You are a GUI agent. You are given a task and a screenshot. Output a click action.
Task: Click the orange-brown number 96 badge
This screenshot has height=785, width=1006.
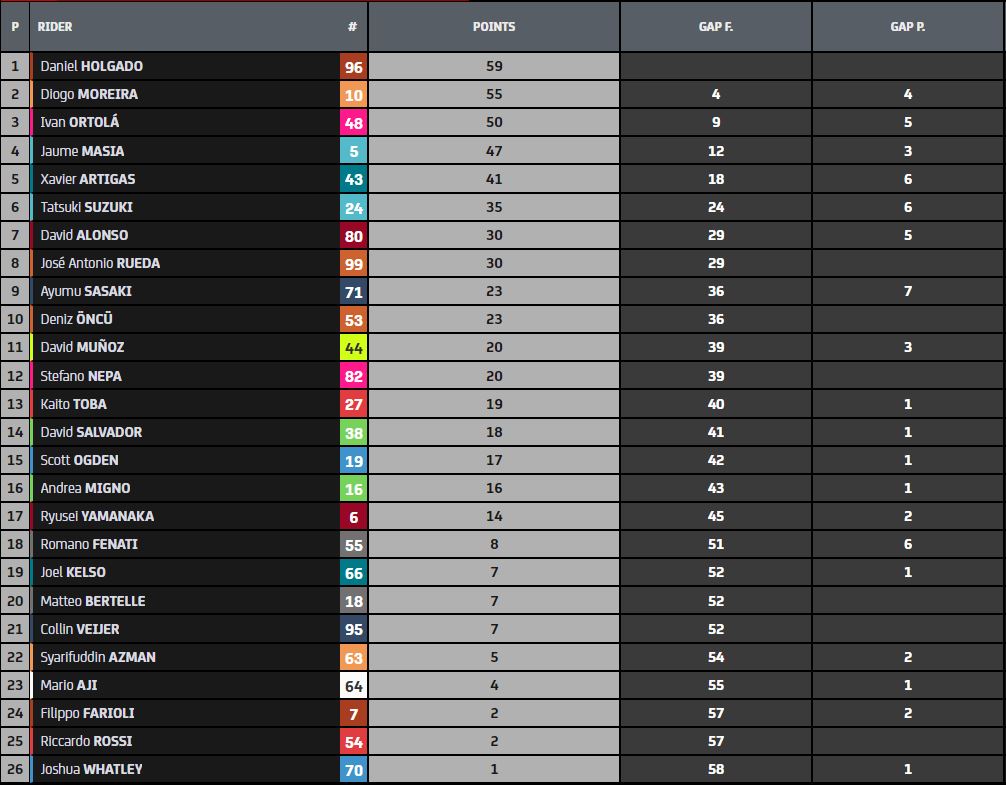(353, 67)
